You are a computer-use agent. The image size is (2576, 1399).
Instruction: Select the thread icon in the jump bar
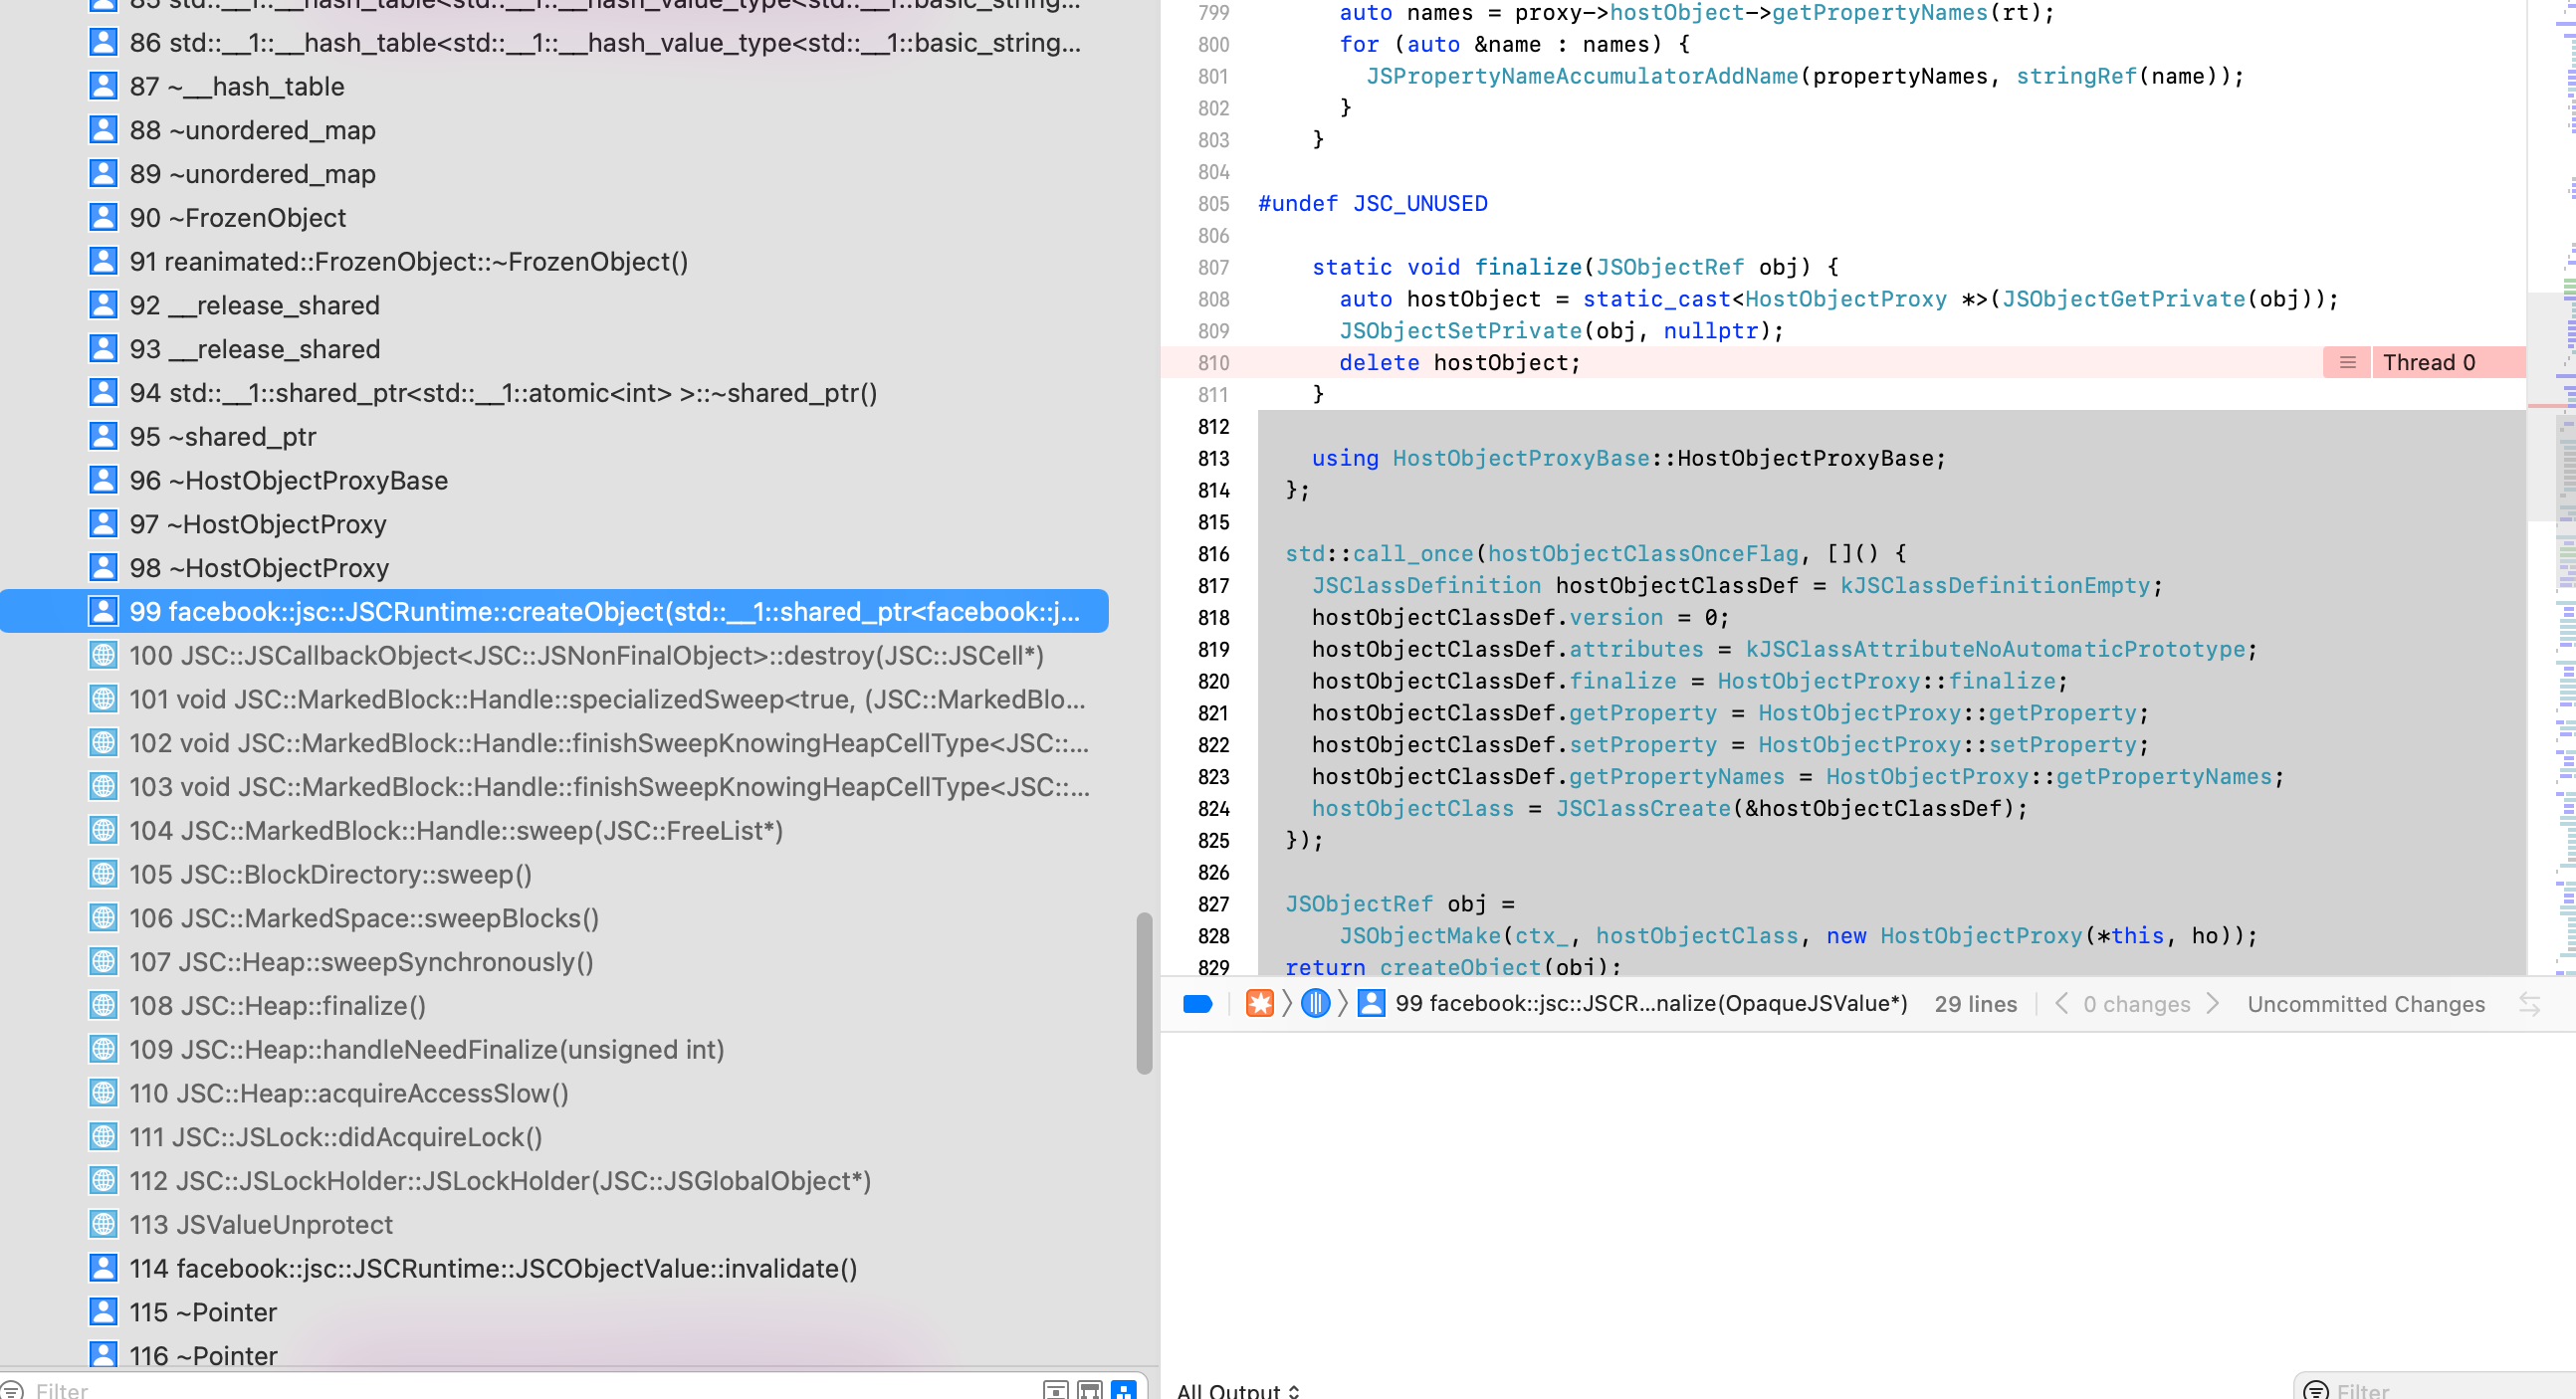pyautogui.click(x=1316, y=1003)
